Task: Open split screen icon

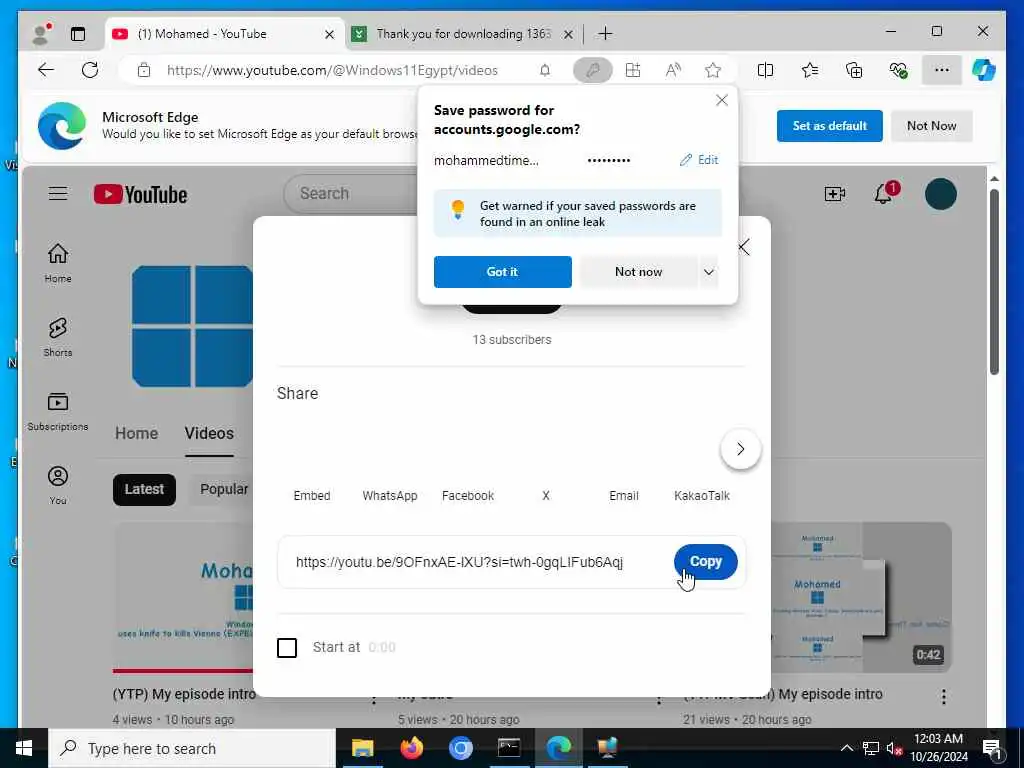Action: (765, 70)
